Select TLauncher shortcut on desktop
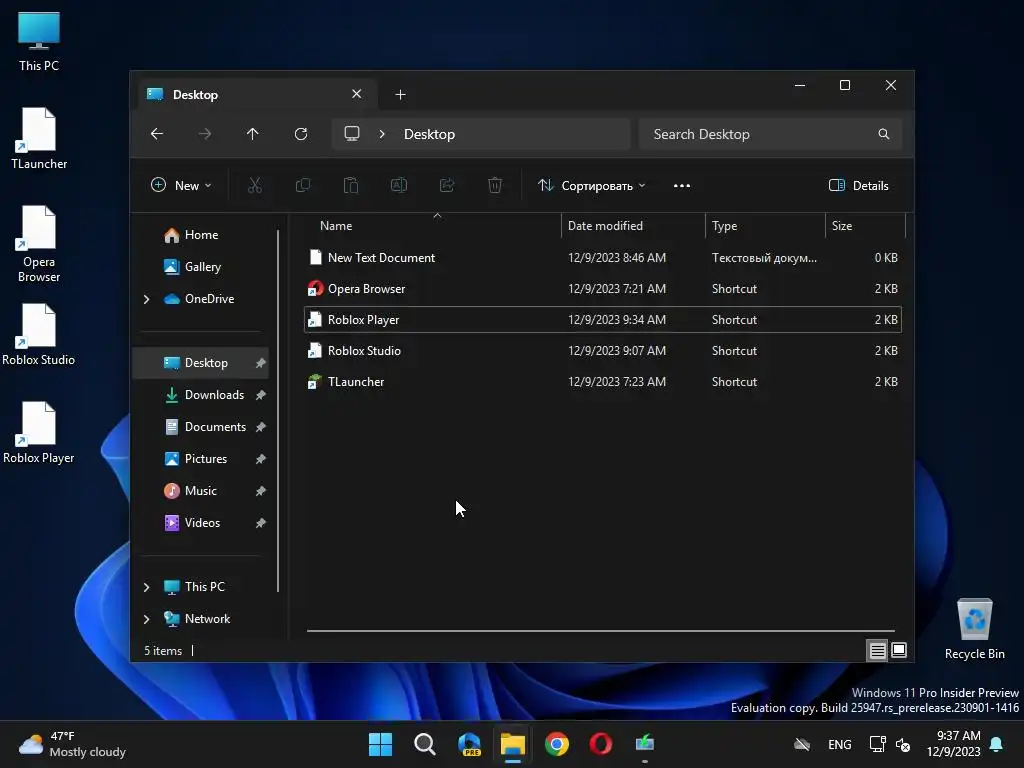Image resolution: width=1024 pixels, height=768 pixels. click(39, 139)
